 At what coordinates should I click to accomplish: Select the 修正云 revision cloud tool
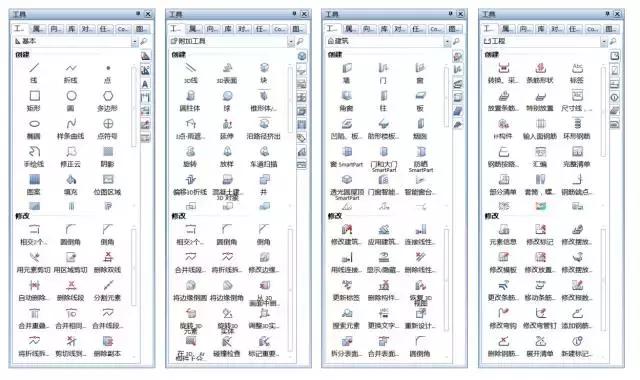pyautogui.click(x=71, y=157)
